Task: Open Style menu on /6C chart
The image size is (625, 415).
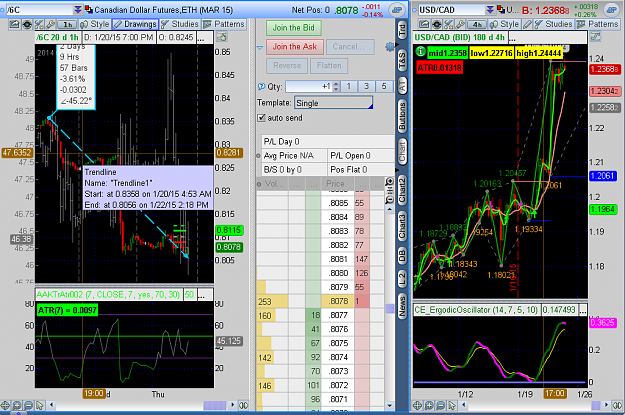Action: coord(94,24)
